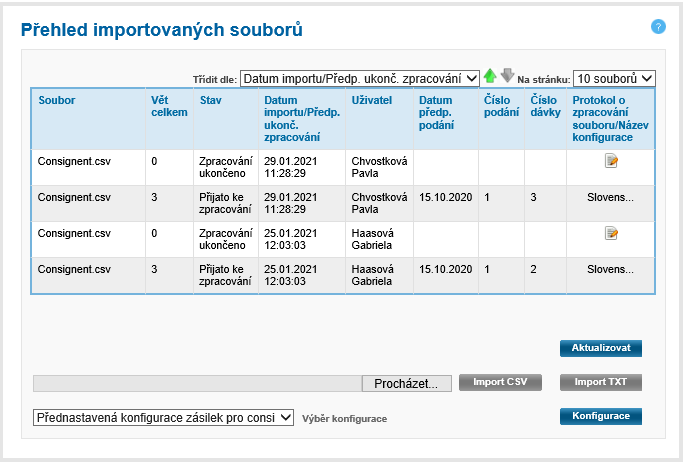The height and width of the screenshot is (465, 685).
Task: Open the preset configuration dropdown
Action: tap(163, 418)
